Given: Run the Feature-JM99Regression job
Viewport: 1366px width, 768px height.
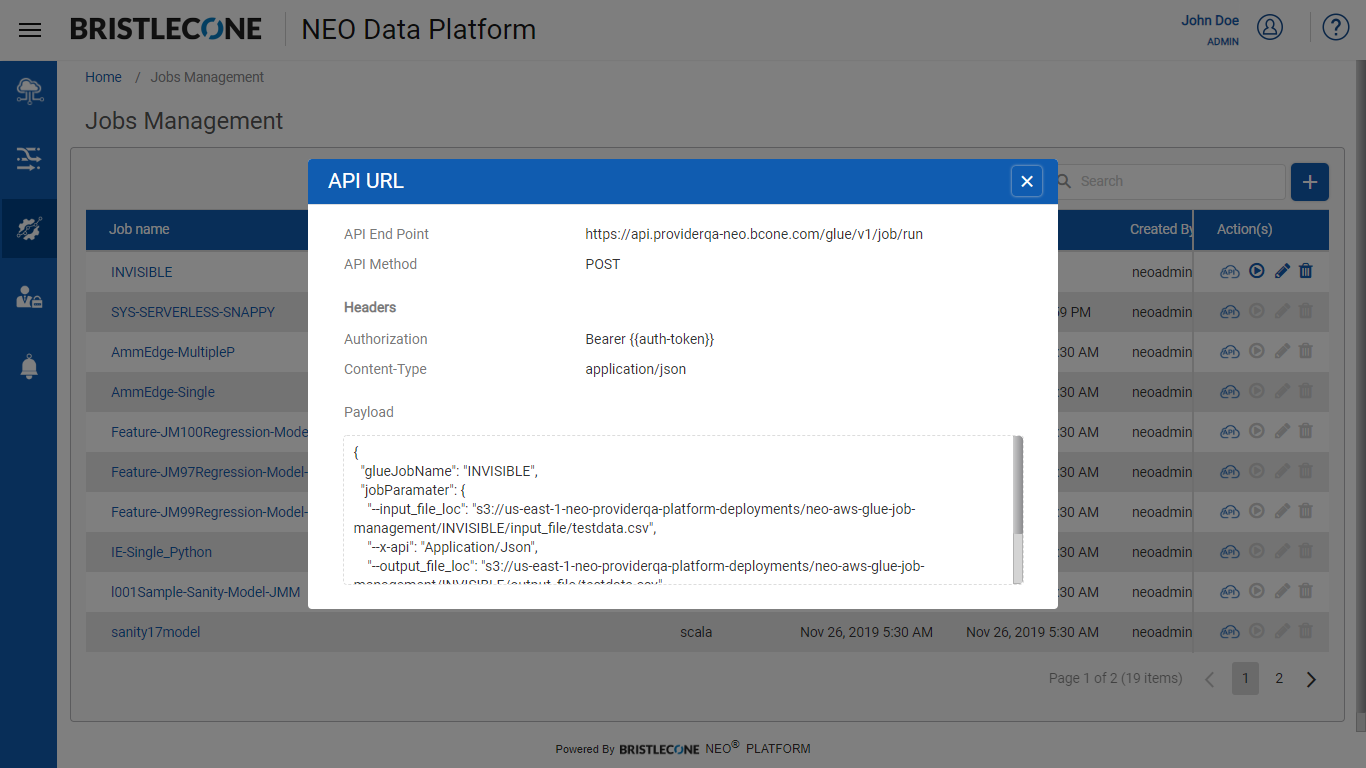Looking at the screenshot, I should [x=1257, y=511].
